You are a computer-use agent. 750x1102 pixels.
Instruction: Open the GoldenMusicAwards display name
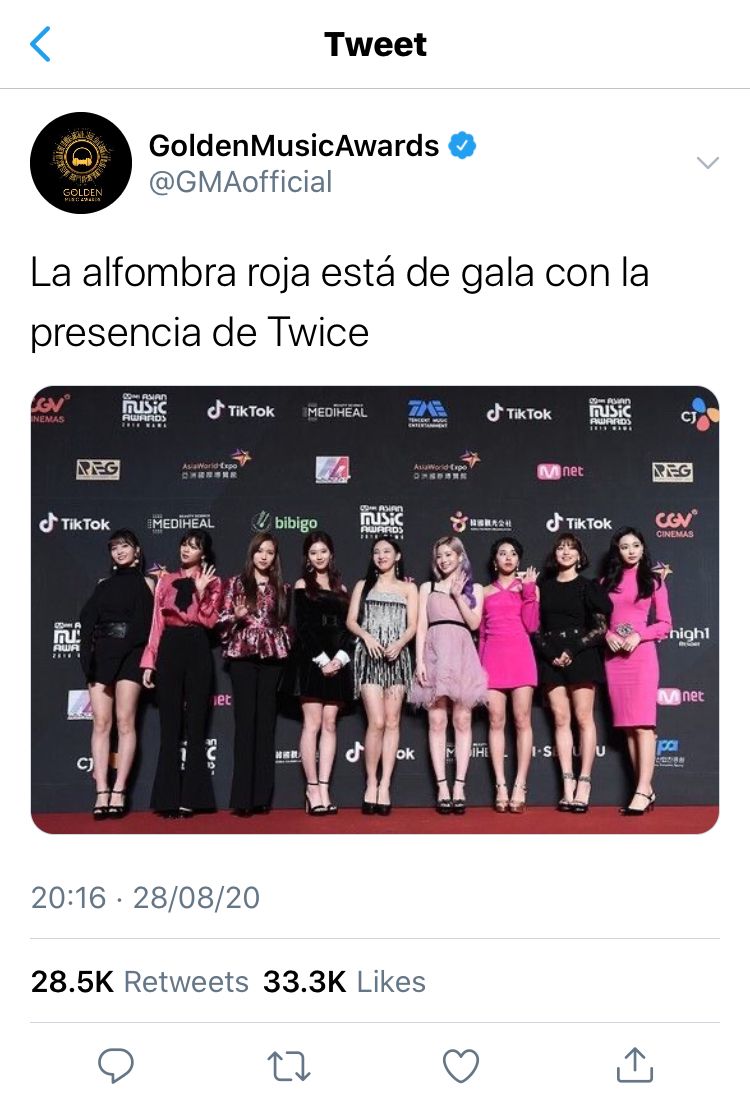(294, 145)
